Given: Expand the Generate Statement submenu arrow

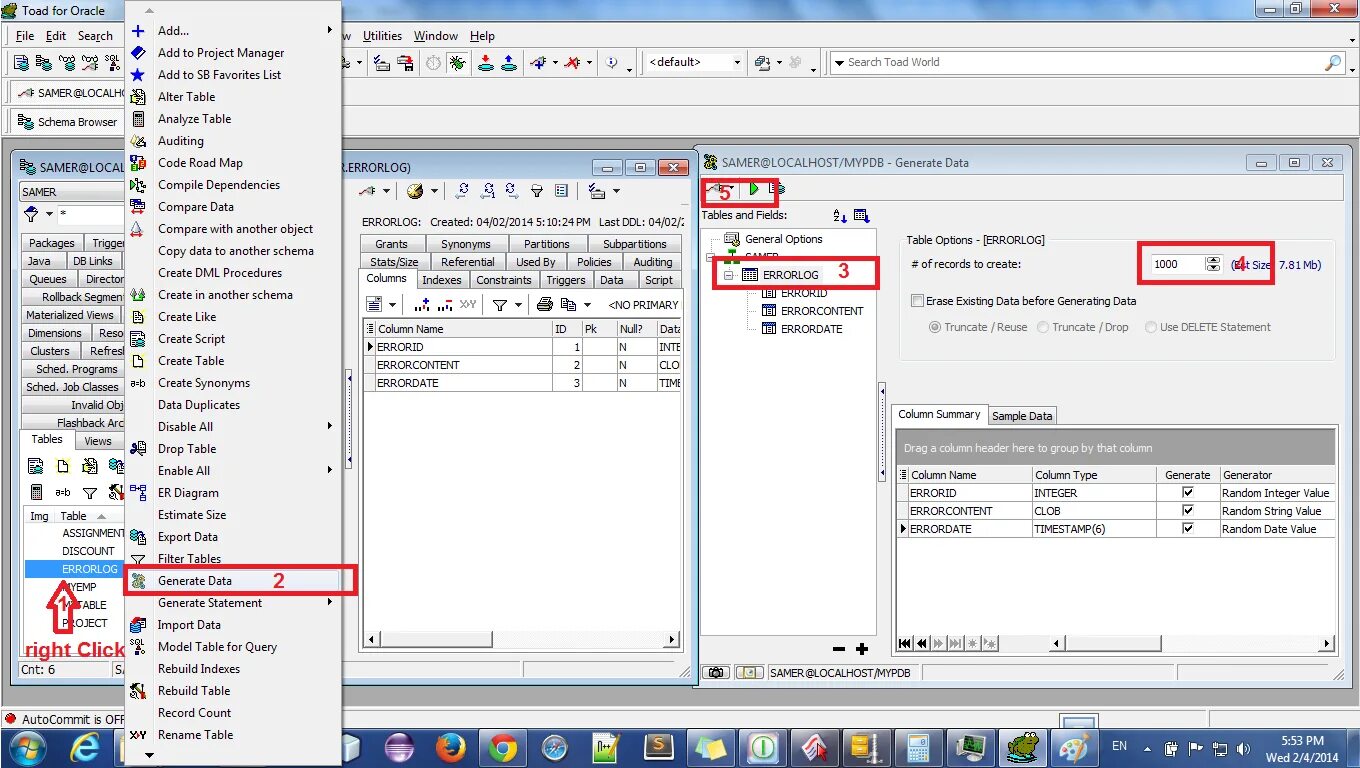Looking at the screenshot, I should [329, 603].
